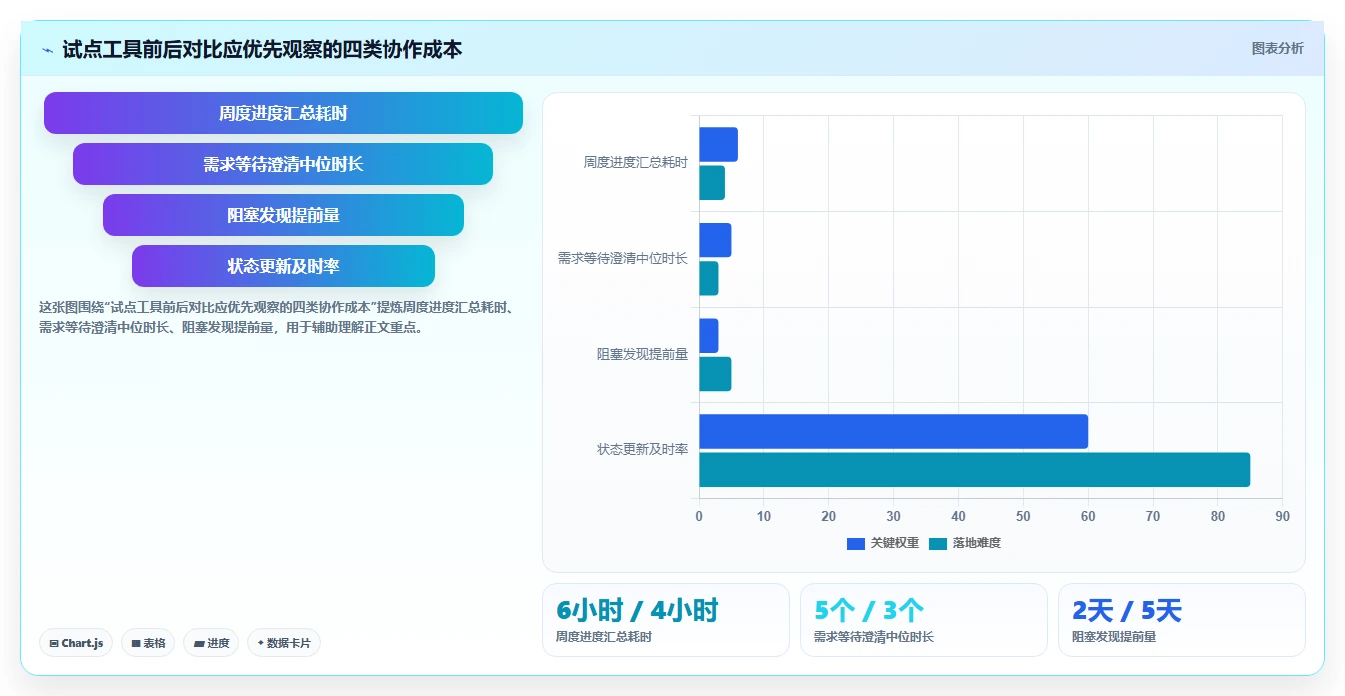
Task: Click the 状态更新及时率 y-axis label
Action: pos(642,450)
